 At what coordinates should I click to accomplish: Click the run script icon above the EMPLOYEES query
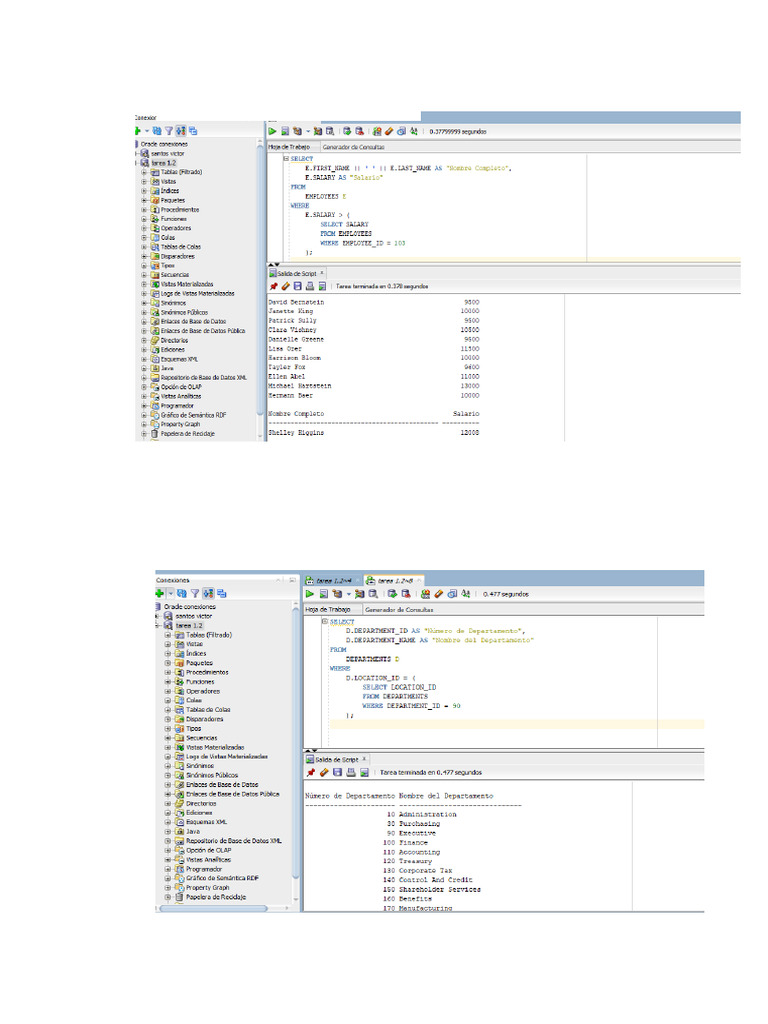(x=285, y=130)
